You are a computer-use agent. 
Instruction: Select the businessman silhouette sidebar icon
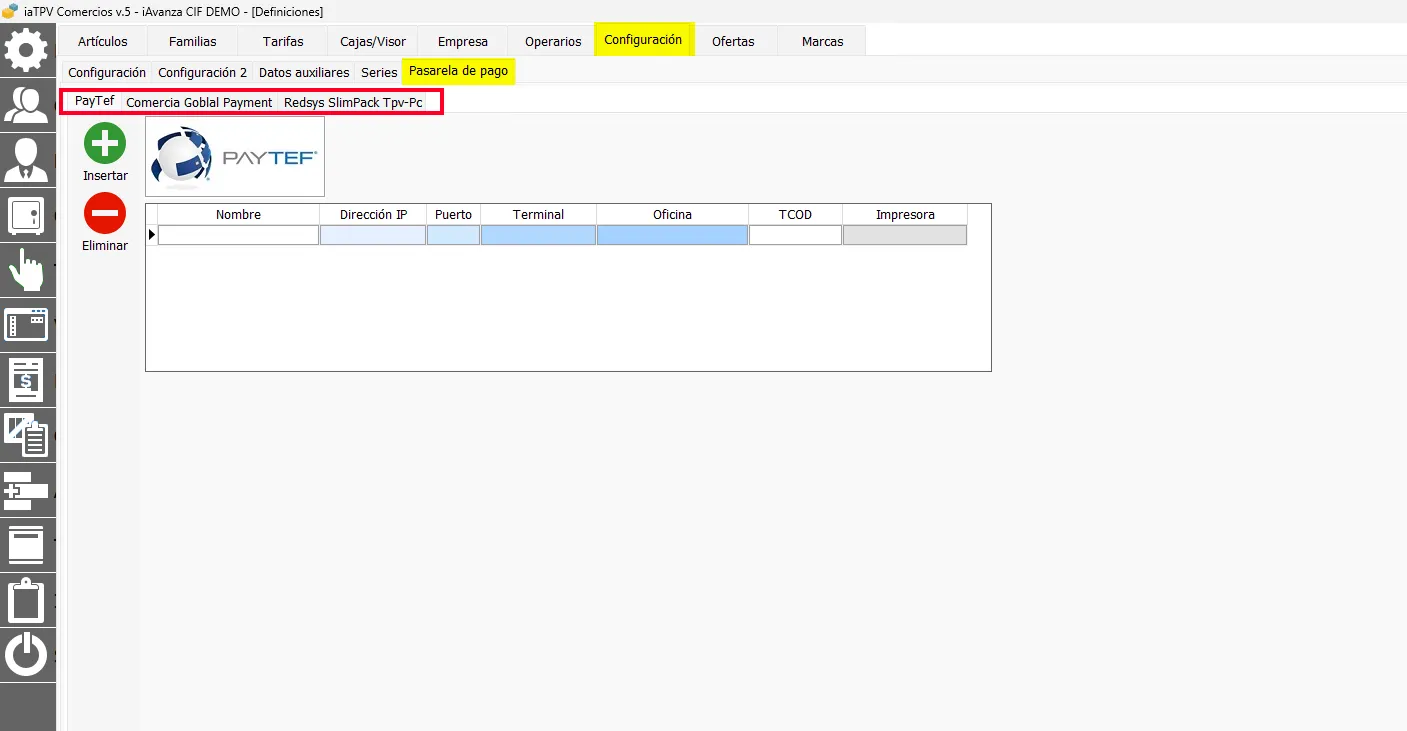[27, 159]
